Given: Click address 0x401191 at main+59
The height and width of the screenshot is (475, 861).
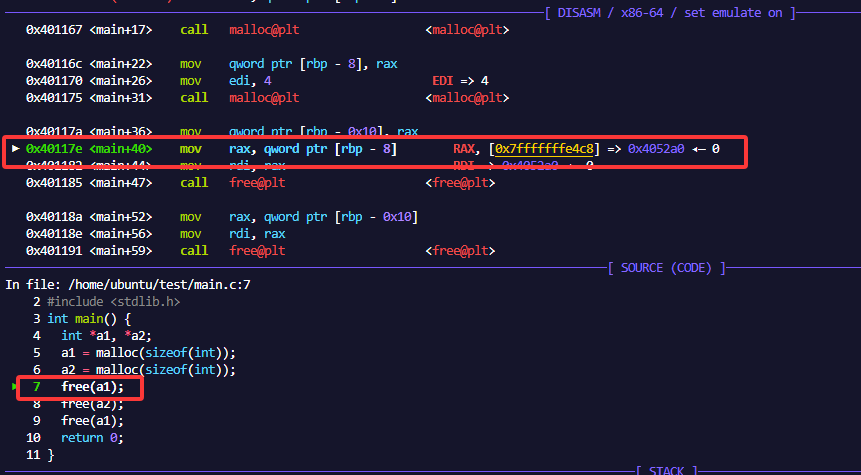Looking at the screenshot, I should (x=55, y=251).
